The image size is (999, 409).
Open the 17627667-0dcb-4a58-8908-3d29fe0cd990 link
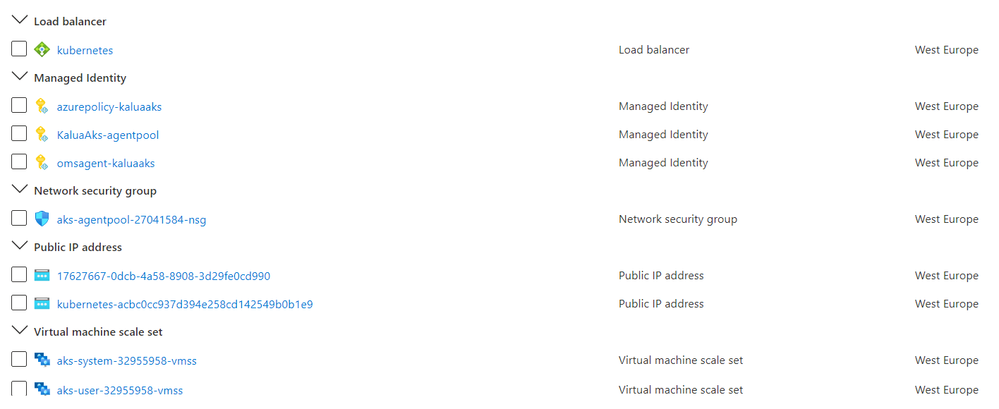click(164, 276)
